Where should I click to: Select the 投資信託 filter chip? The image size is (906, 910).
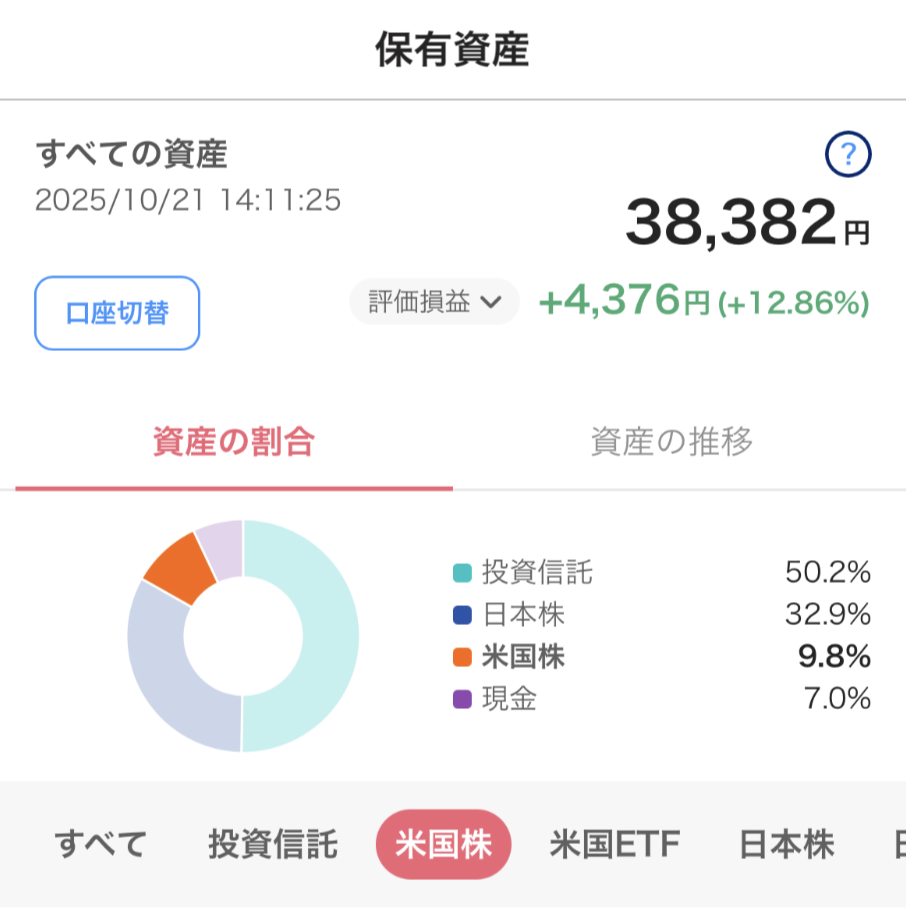[x=273, y=845]
